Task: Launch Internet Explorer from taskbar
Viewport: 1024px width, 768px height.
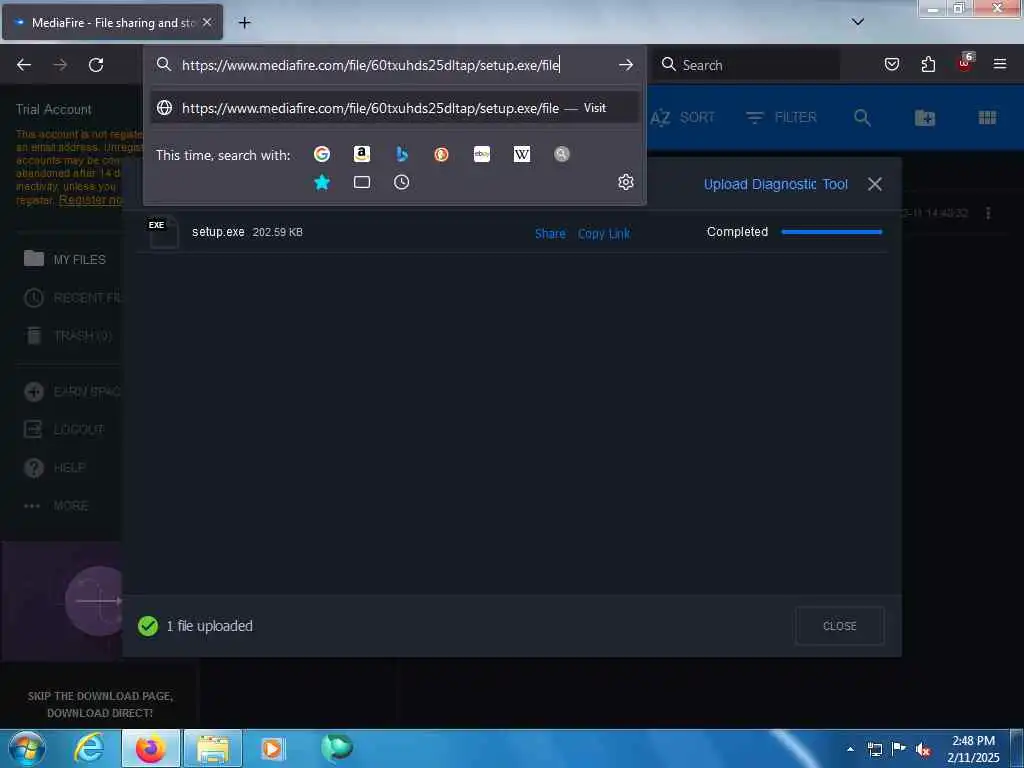Action: tap(88, 748)
